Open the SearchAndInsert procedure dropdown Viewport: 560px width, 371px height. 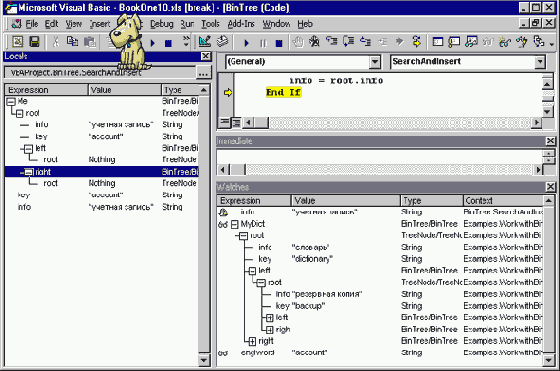coord(540,62)
